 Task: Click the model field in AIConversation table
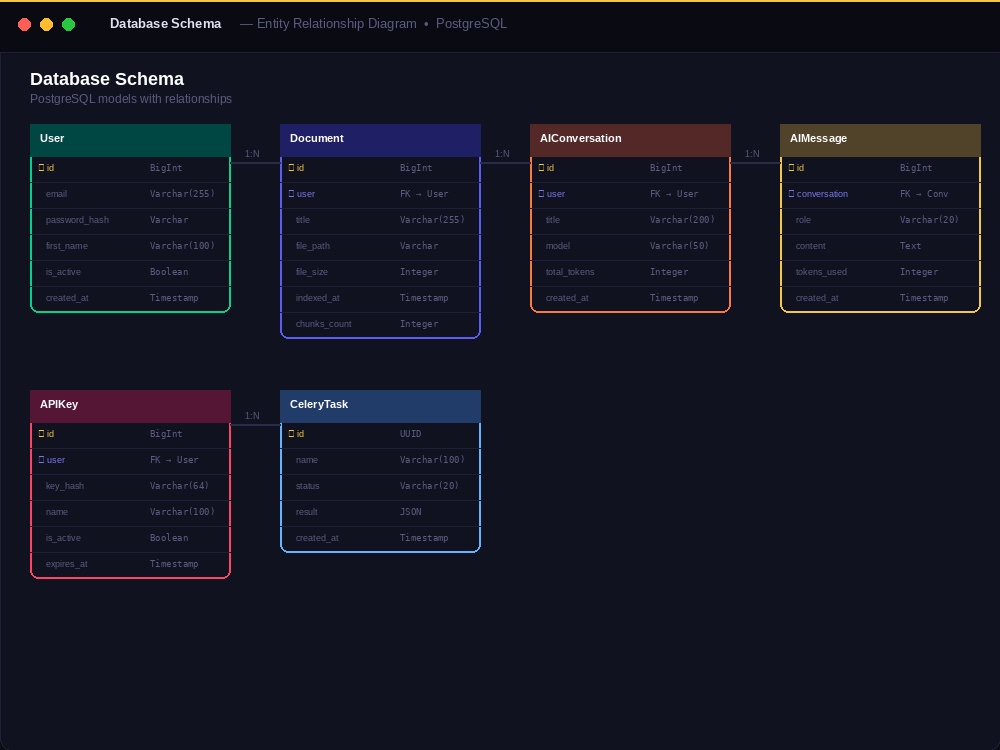coord(630,246)
